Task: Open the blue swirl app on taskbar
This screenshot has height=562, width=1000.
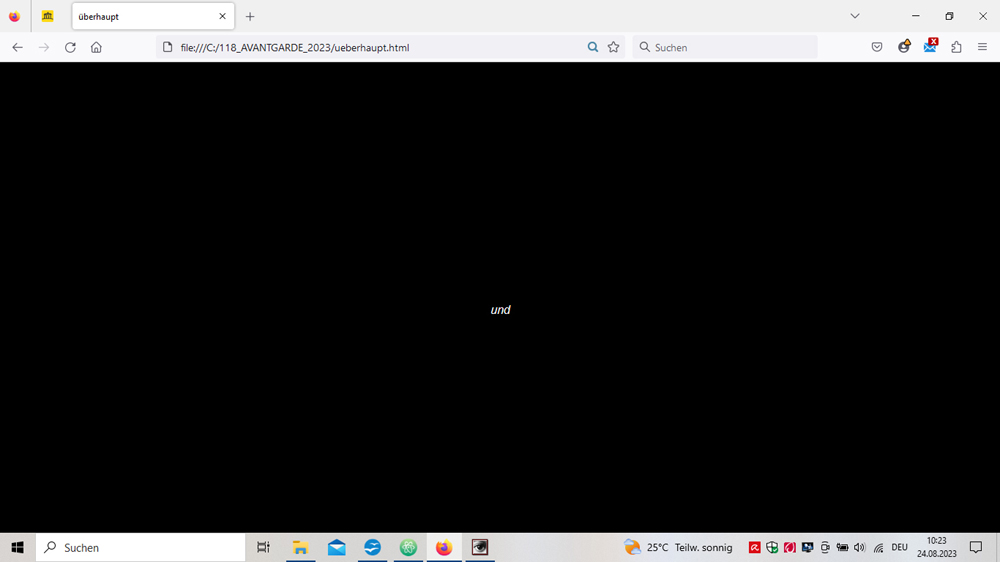Action: point(372,547)
